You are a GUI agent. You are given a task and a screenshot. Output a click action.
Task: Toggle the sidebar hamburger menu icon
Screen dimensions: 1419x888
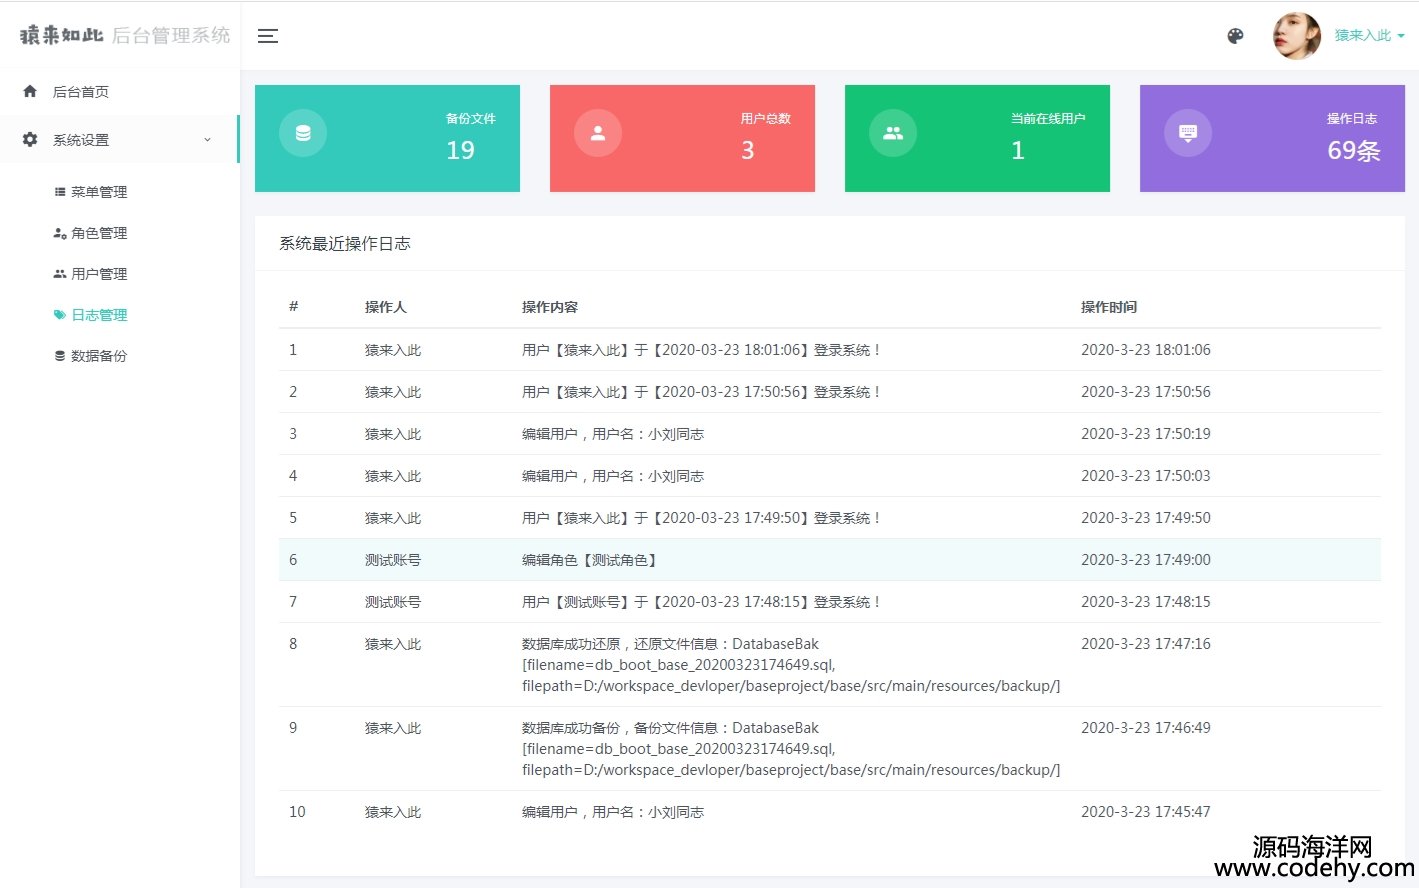[268, 36]
